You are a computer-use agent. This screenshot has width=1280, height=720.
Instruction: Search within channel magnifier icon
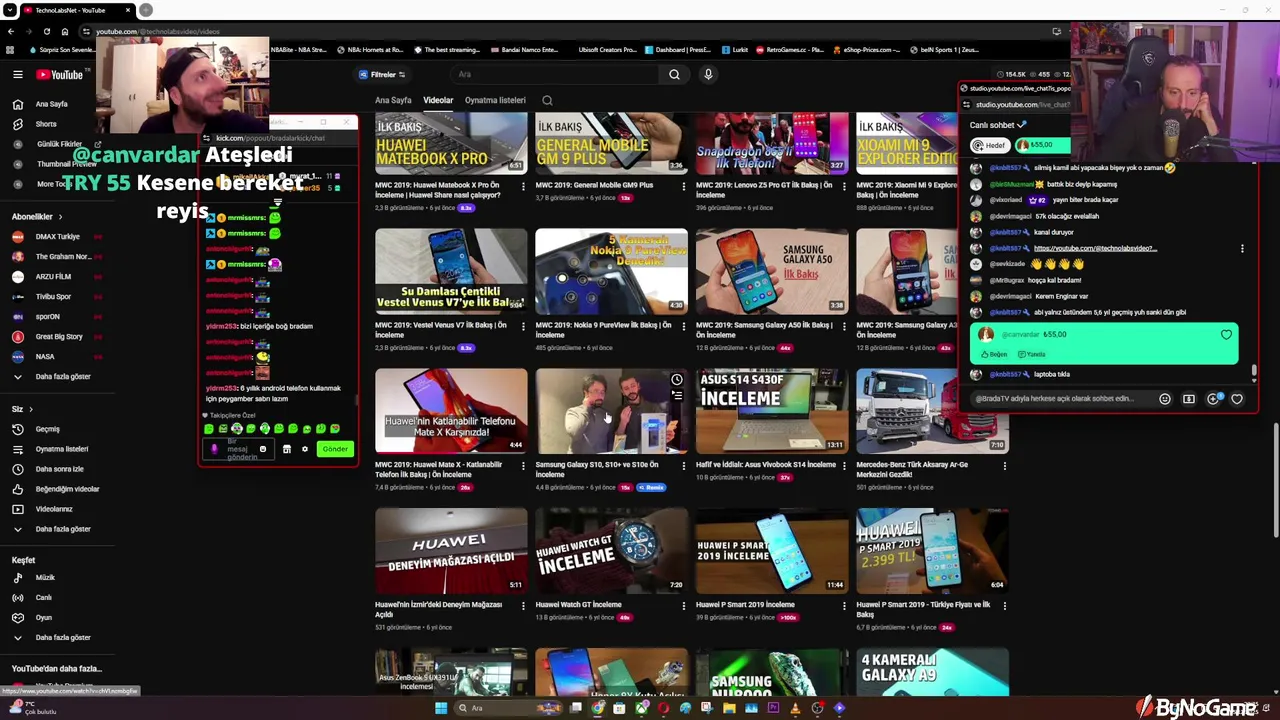point(547,100)
